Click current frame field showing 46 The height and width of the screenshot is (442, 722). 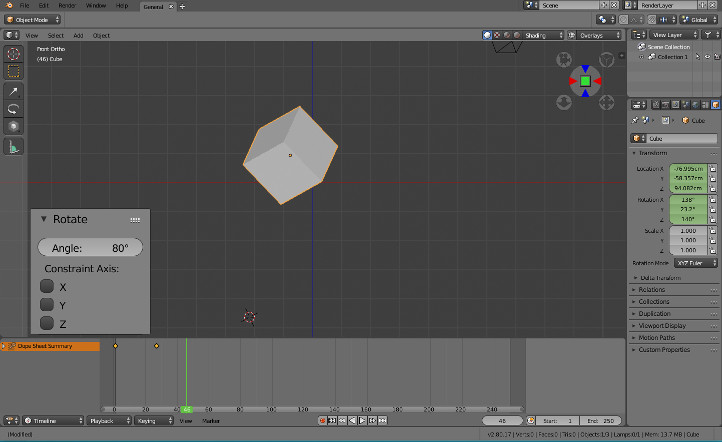[x=502, y=420]
